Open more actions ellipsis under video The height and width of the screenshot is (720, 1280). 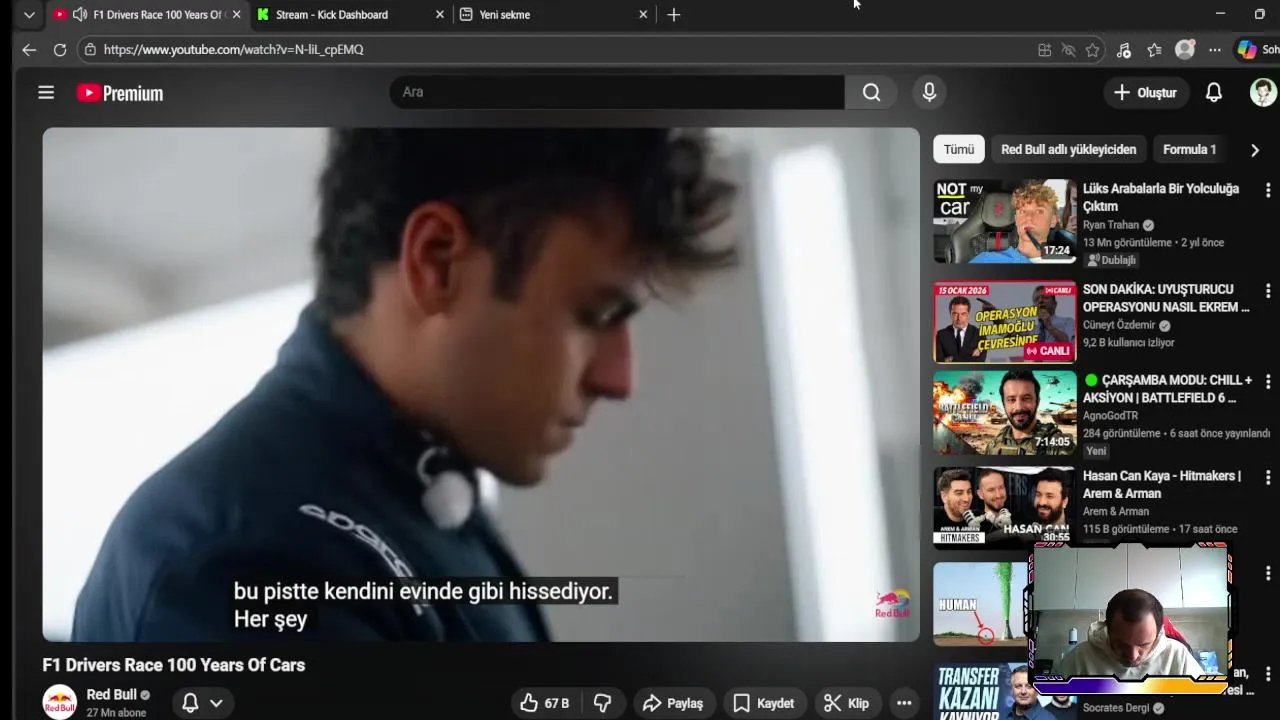904,703
